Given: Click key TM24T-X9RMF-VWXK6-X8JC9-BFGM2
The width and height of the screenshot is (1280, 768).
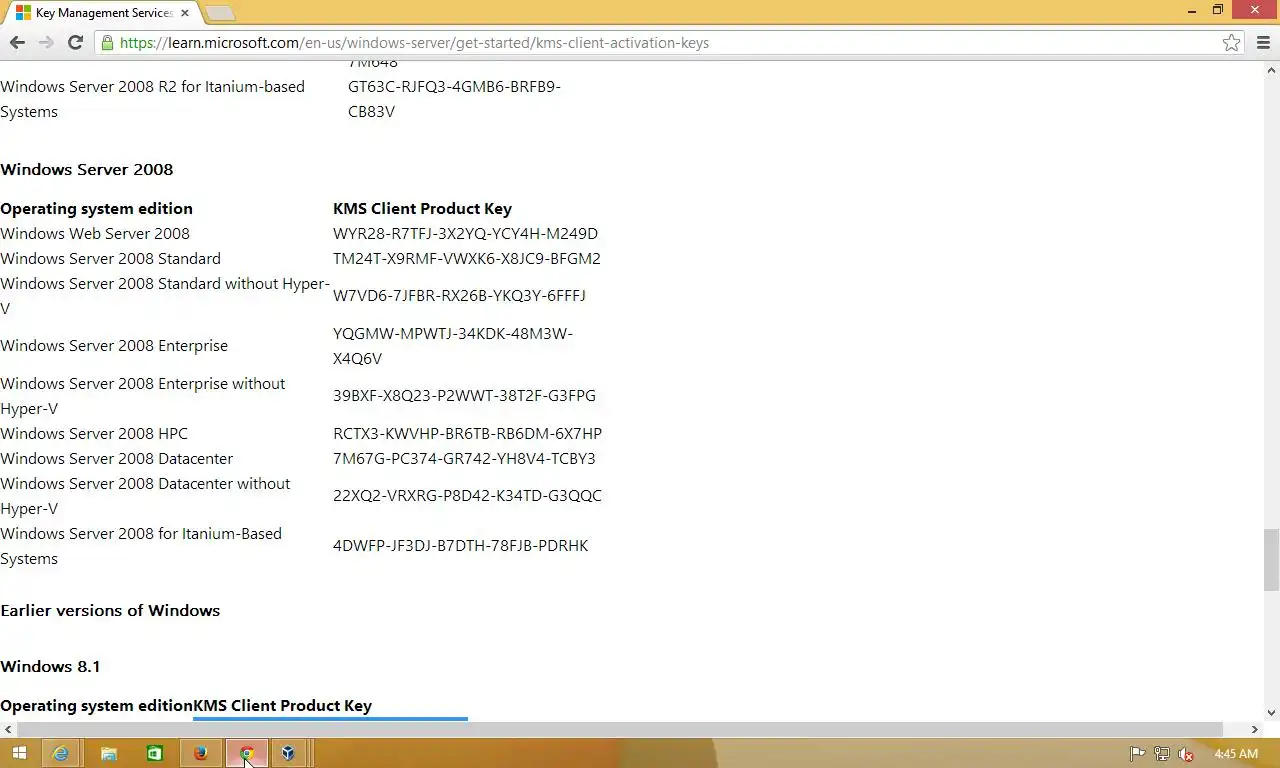Looking at the screenshot, I should [x=467, y=258].
